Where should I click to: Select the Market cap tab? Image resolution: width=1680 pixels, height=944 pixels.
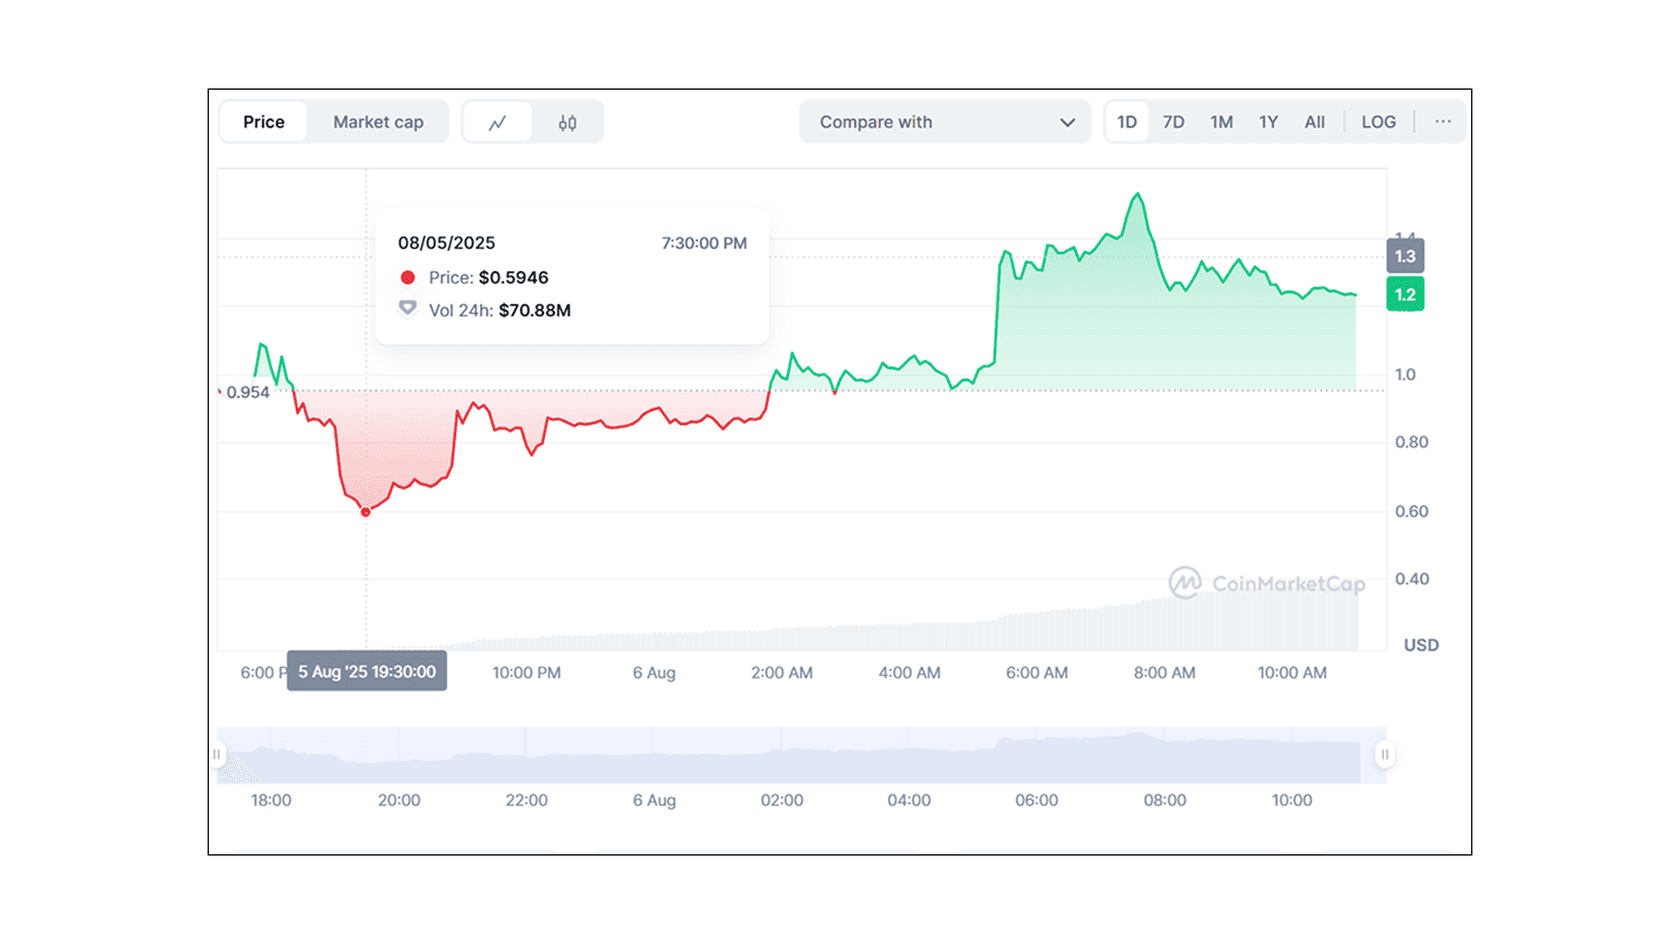tap(378, 122)
